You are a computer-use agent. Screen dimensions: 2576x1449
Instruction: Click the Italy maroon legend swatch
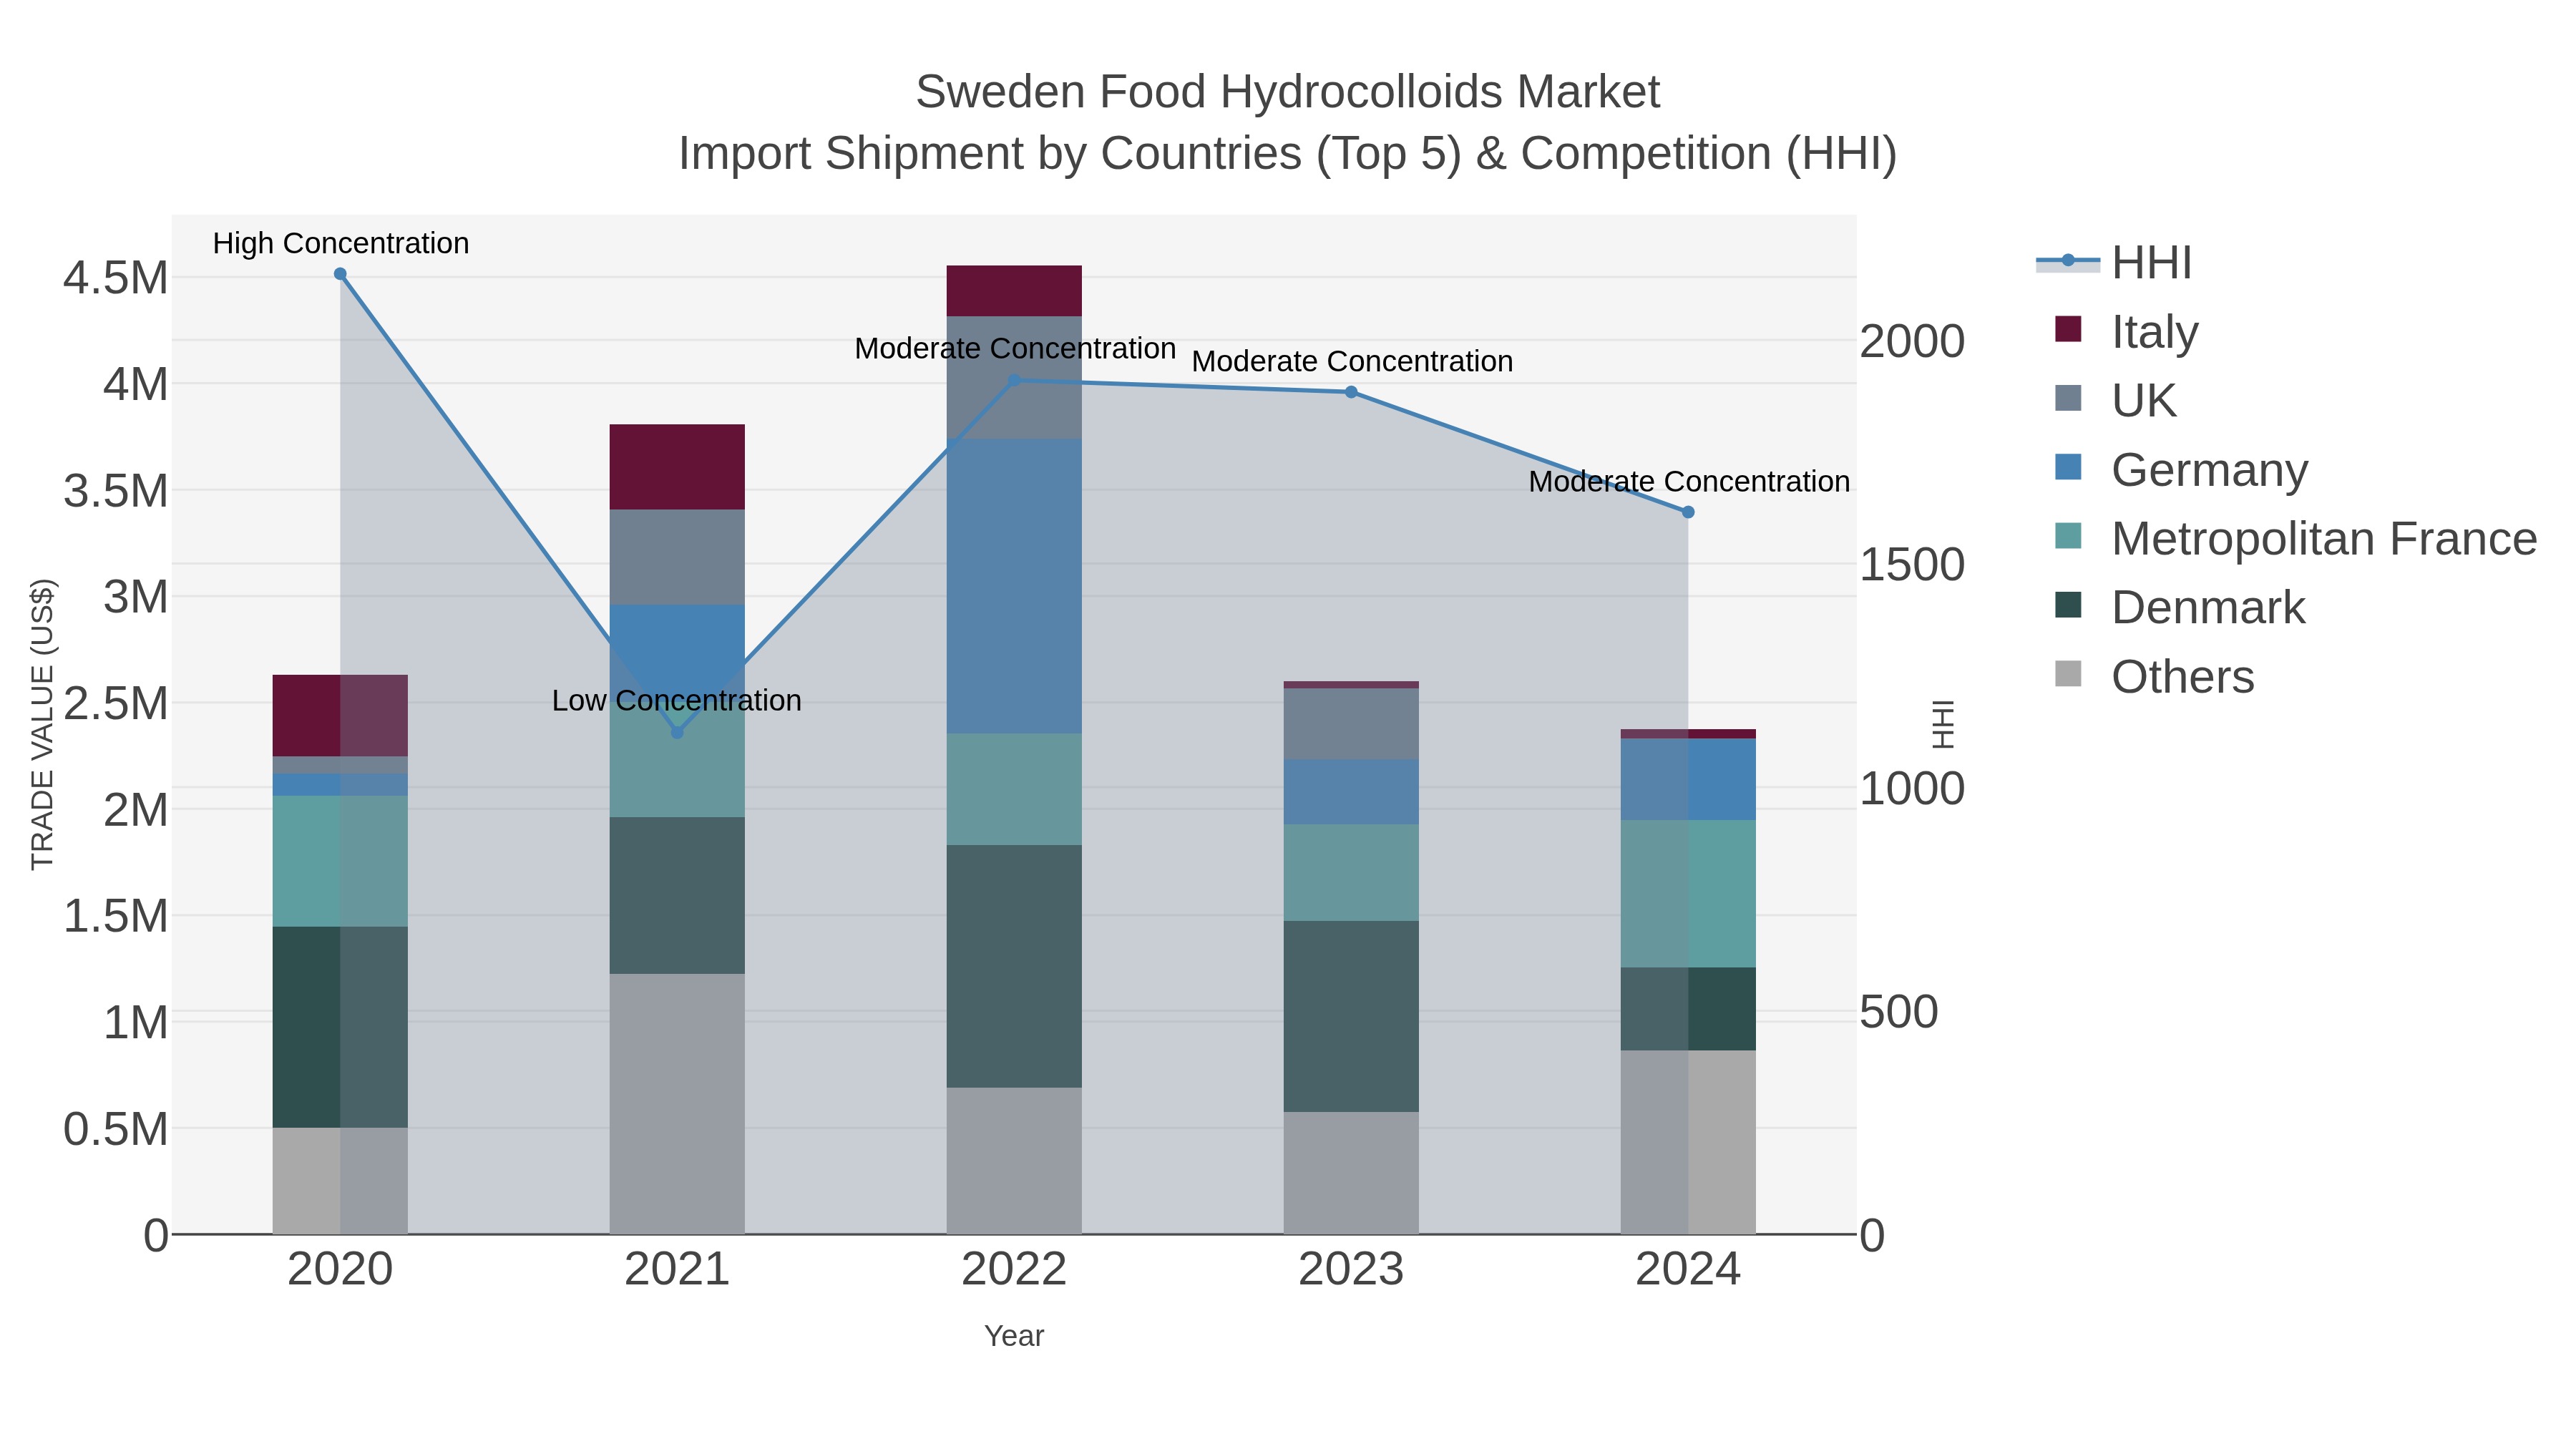click(2068, 329)
